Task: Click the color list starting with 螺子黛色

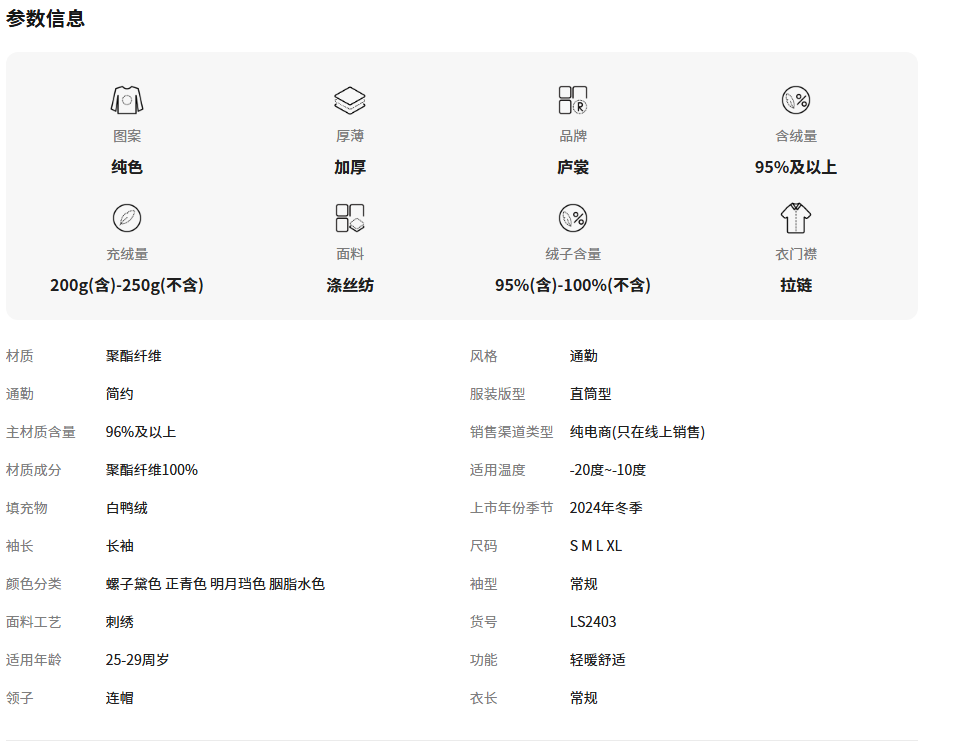Action: [x=215, y=584]
